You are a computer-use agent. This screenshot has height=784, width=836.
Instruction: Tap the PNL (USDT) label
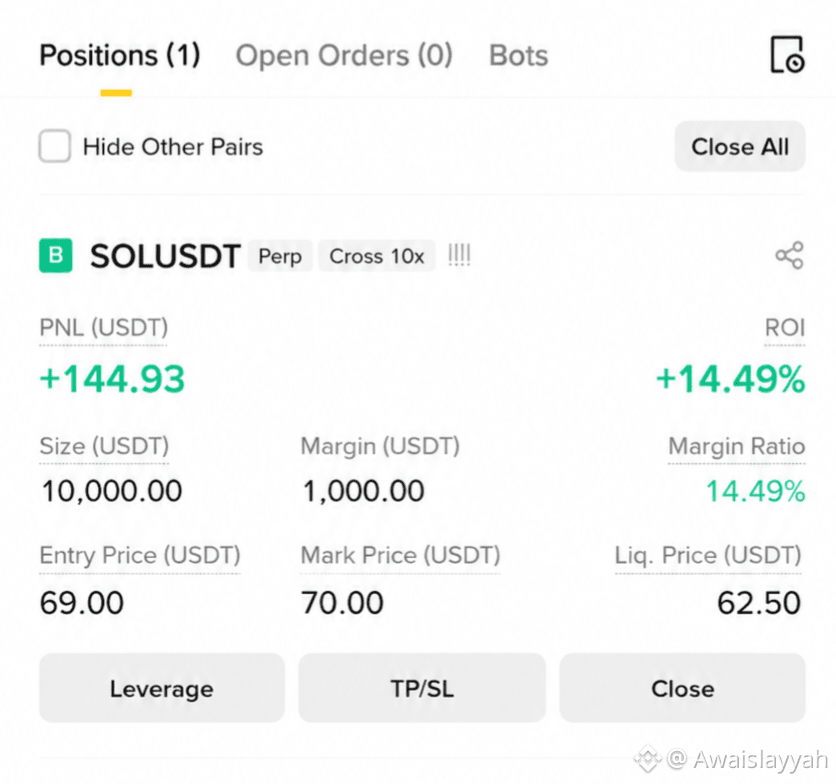[103, 327]
